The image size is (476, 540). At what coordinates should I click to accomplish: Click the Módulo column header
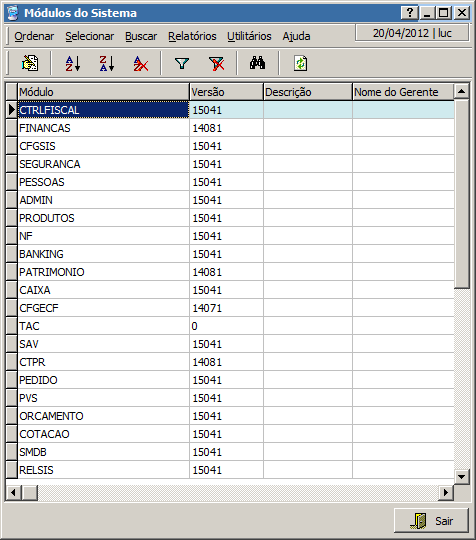point(103,92)
